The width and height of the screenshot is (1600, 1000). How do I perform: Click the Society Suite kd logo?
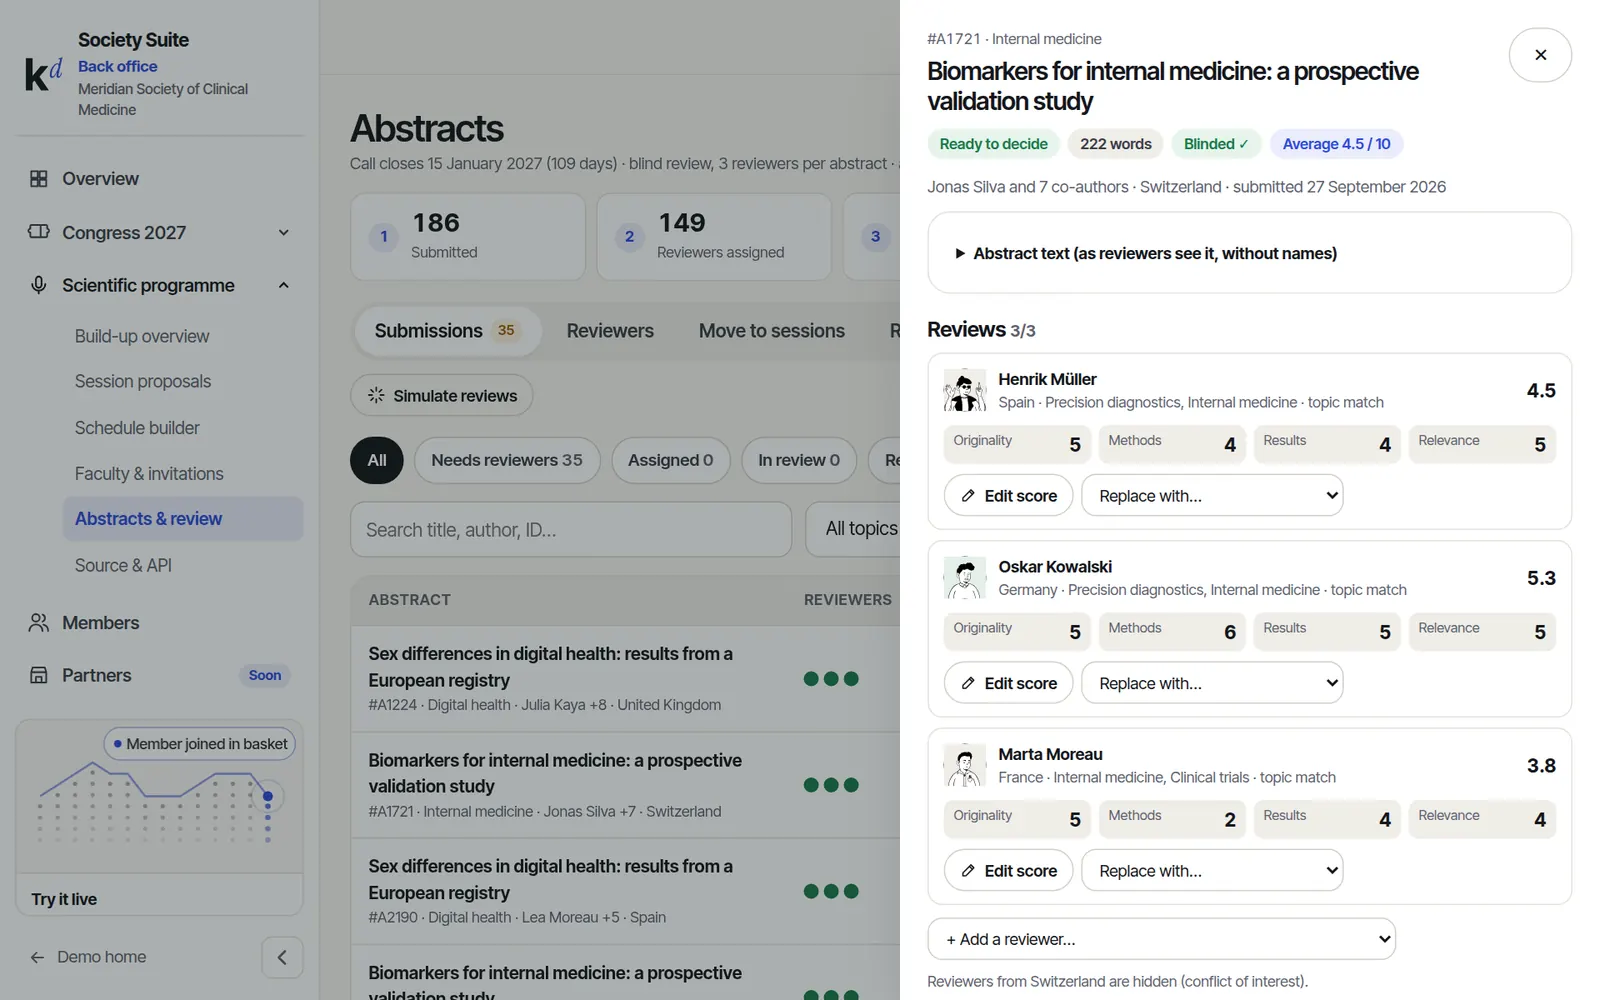coord(43,74)
